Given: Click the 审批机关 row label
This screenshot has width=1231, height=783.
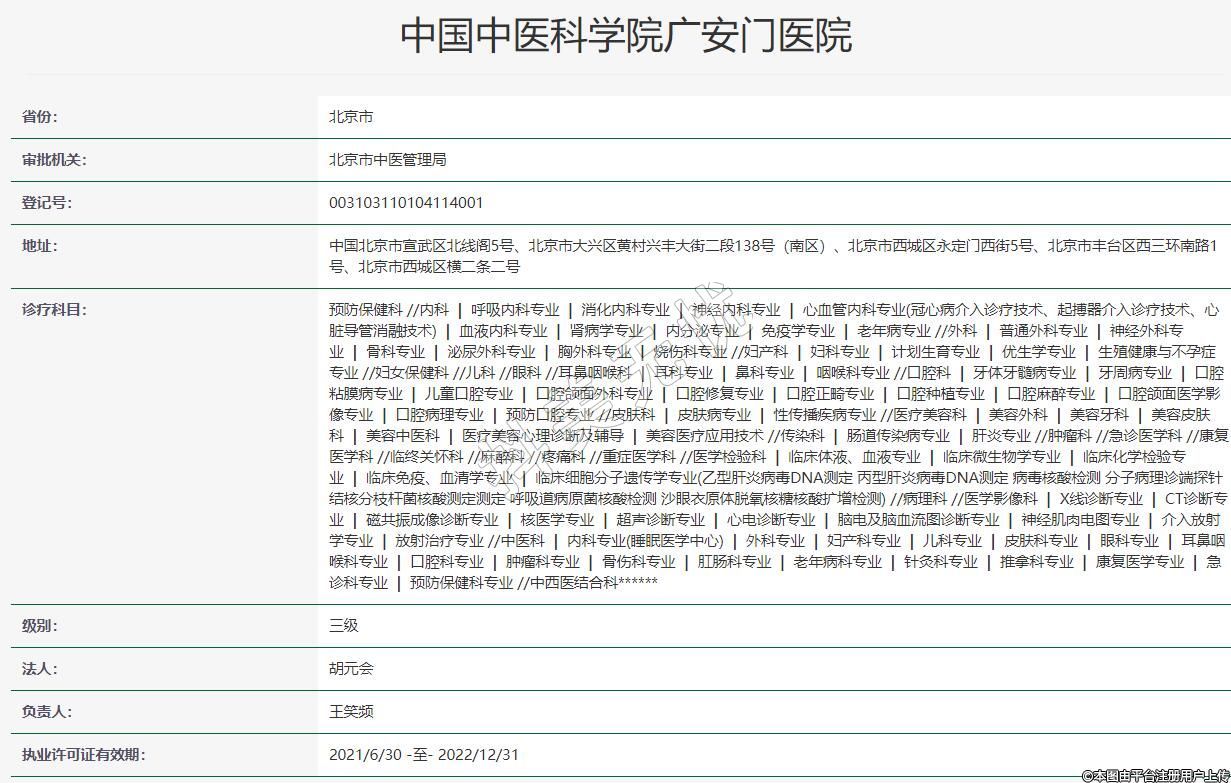Looking at the screenshot, I should click(x=54, y=159).
